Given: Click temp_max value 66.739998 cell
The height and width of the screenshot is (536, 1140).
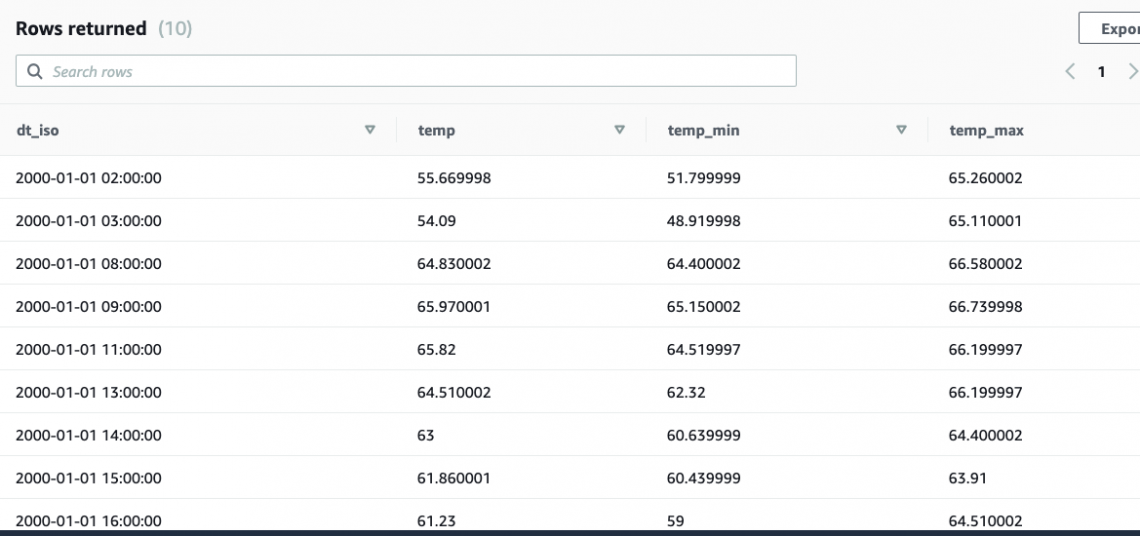Looking at the screenshot, I should click(x=985, y=307).
